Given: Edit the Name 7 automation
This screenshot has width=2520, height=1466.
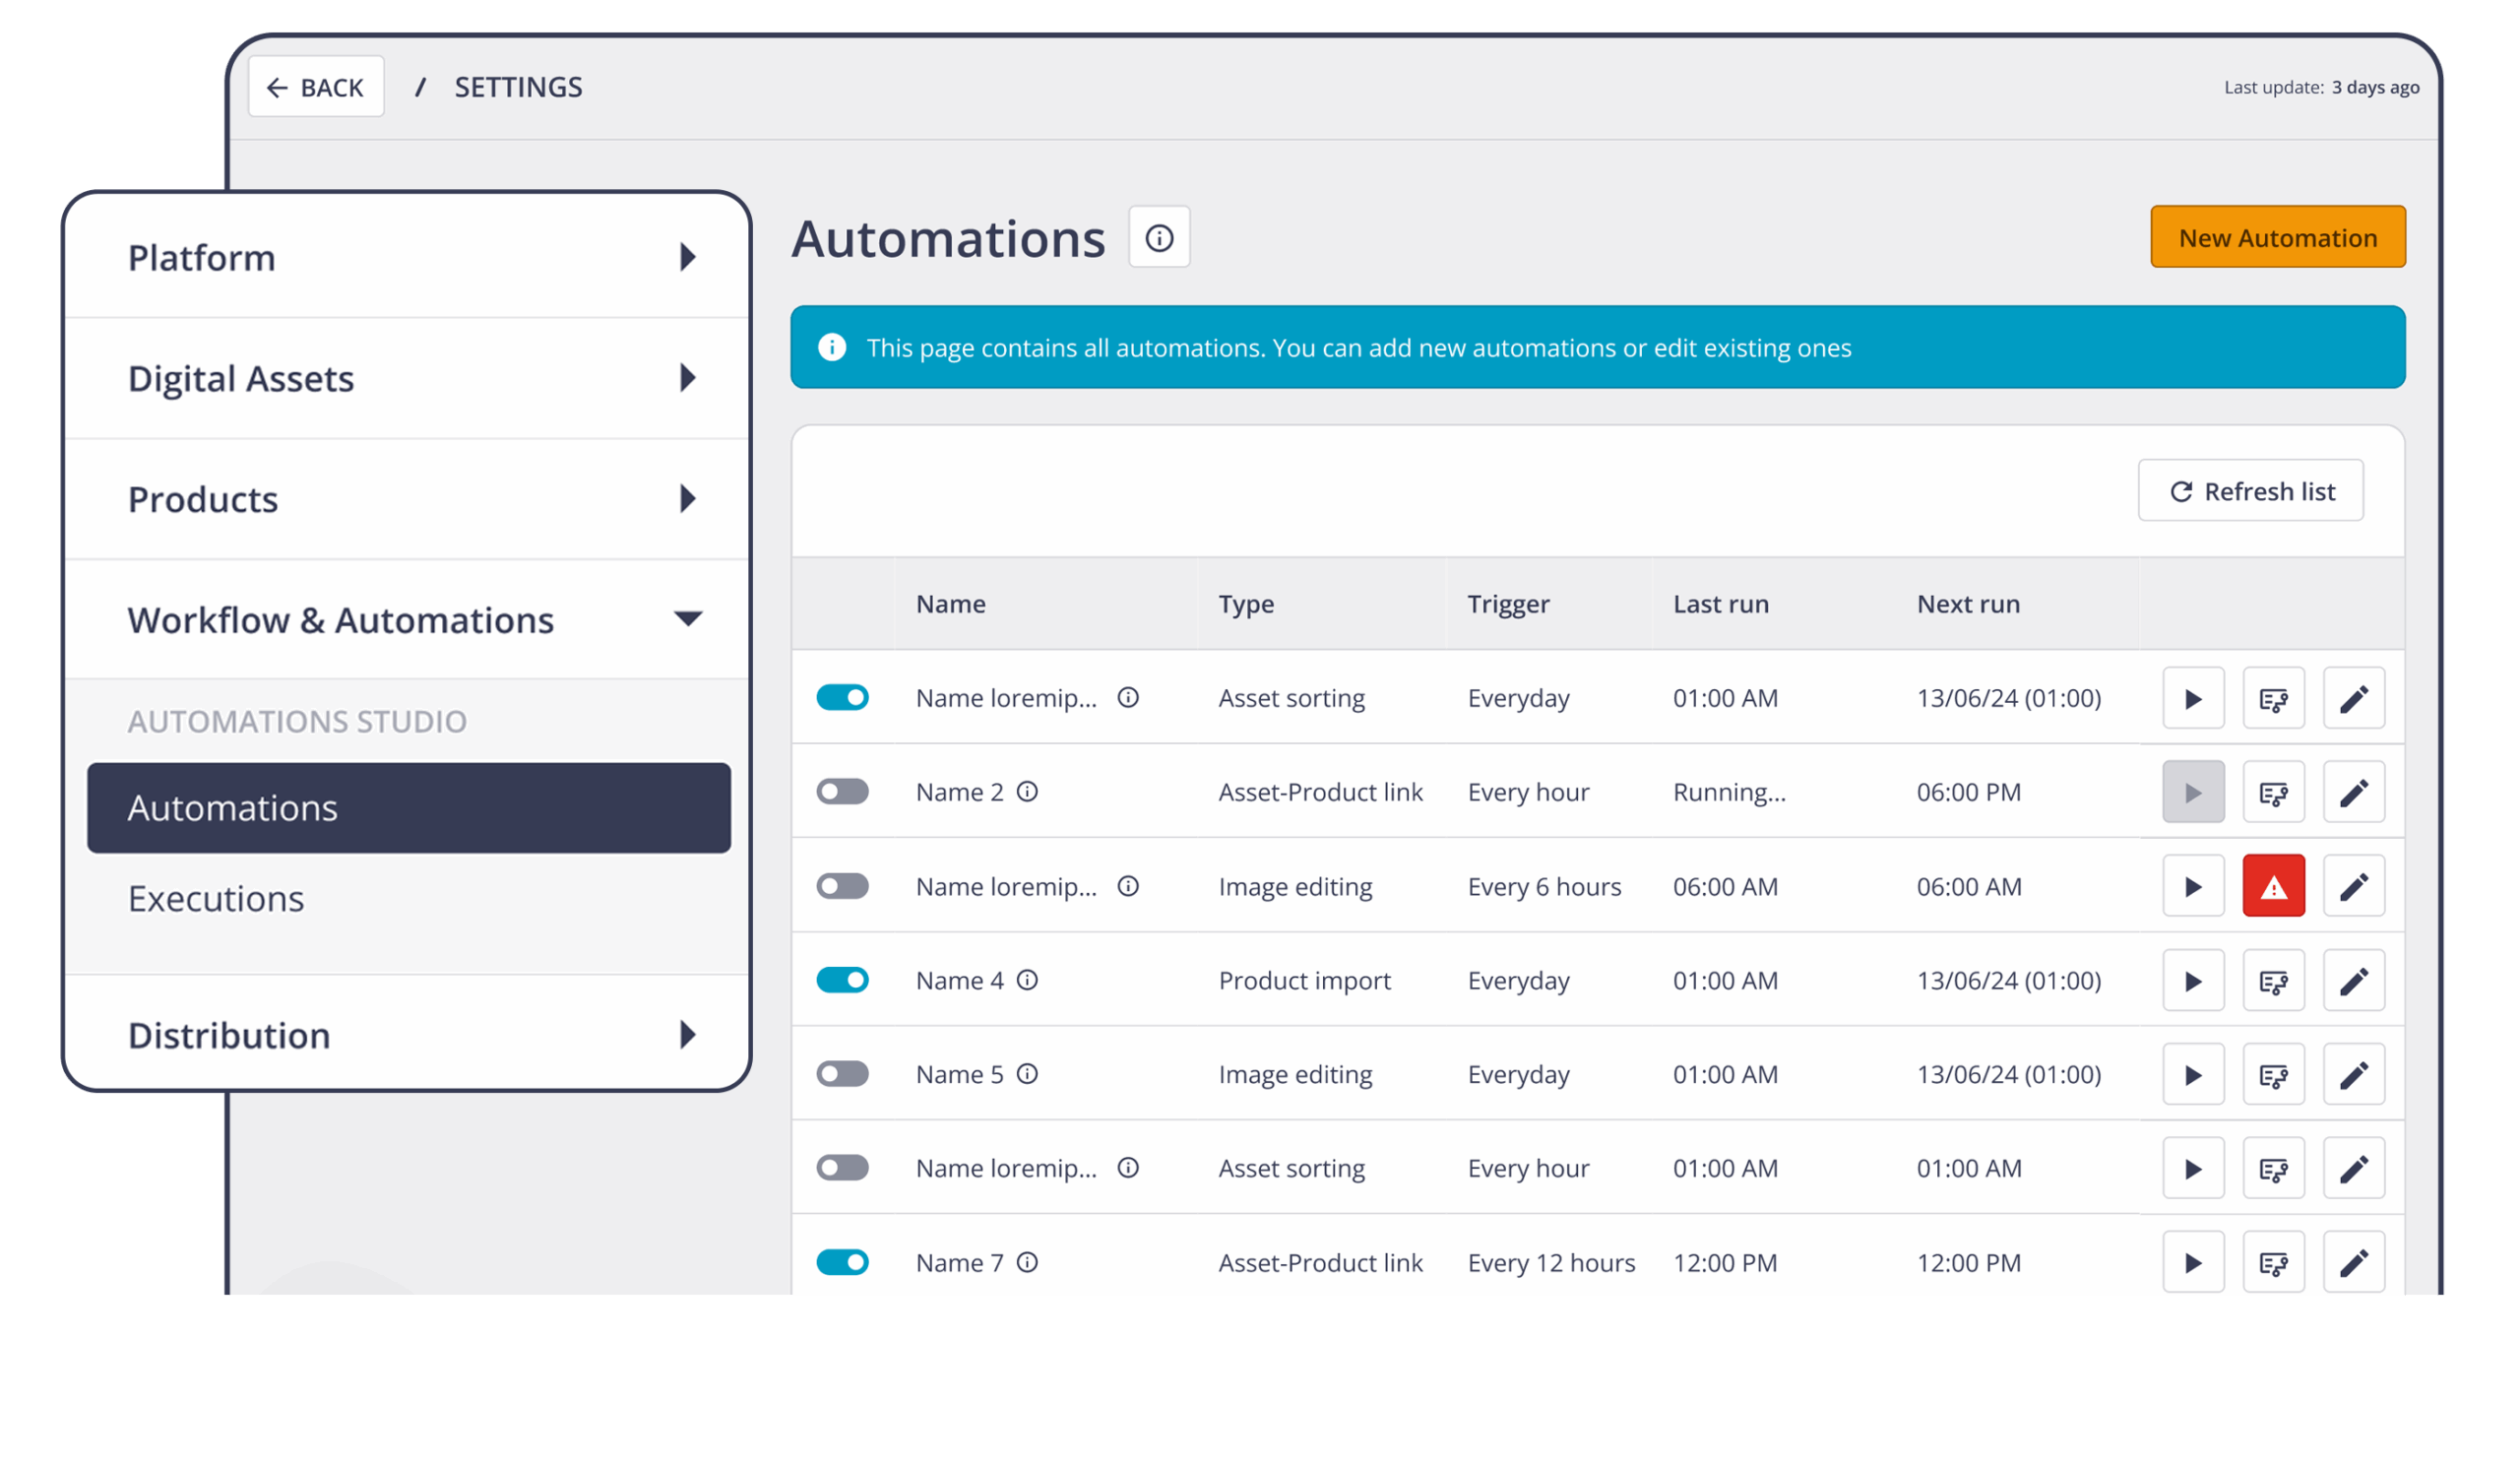Looking at the screenshot, I should 2353,1262.
